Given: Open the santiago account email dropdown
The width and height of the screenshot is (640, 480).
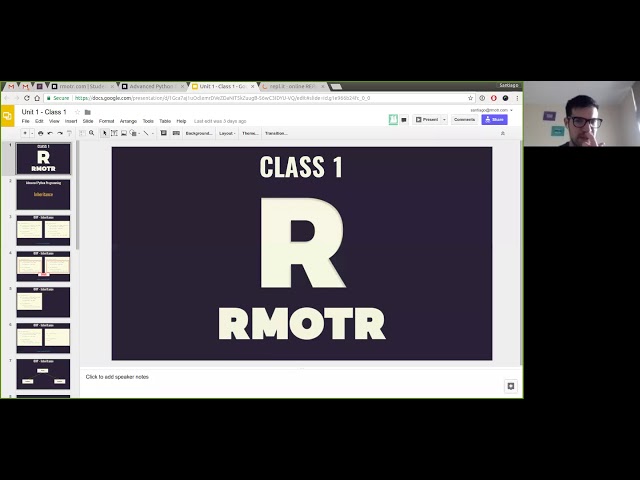Looking at the screenshot, I should tap(491, 110).
